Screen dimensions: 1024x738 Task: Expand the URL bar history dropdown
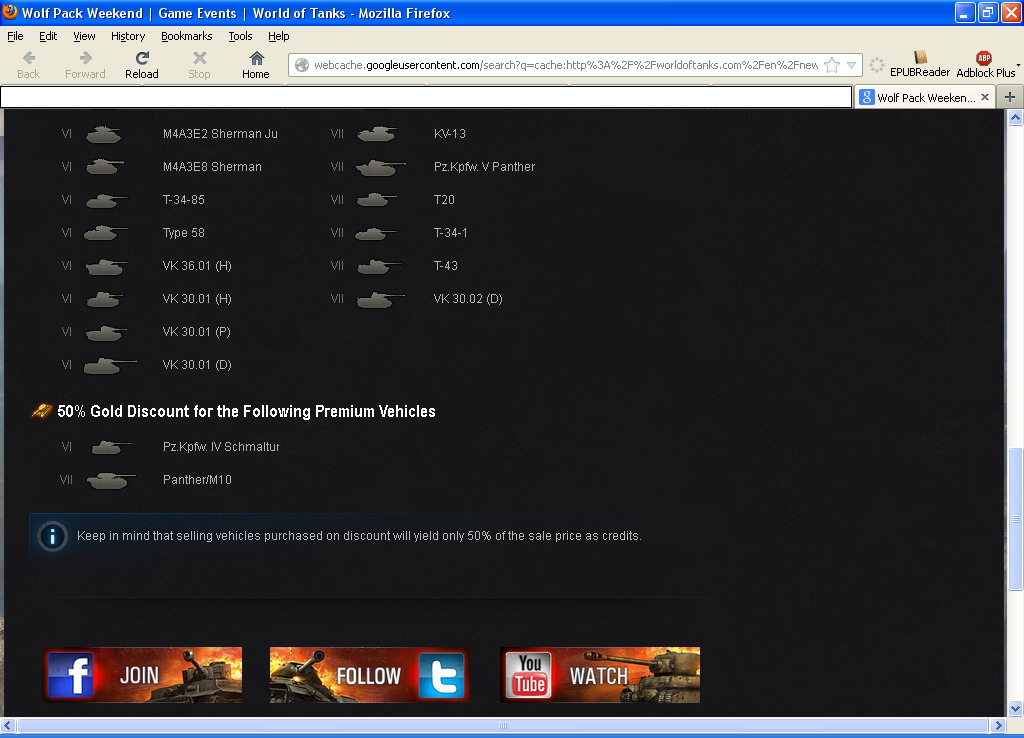coord(852,65)
